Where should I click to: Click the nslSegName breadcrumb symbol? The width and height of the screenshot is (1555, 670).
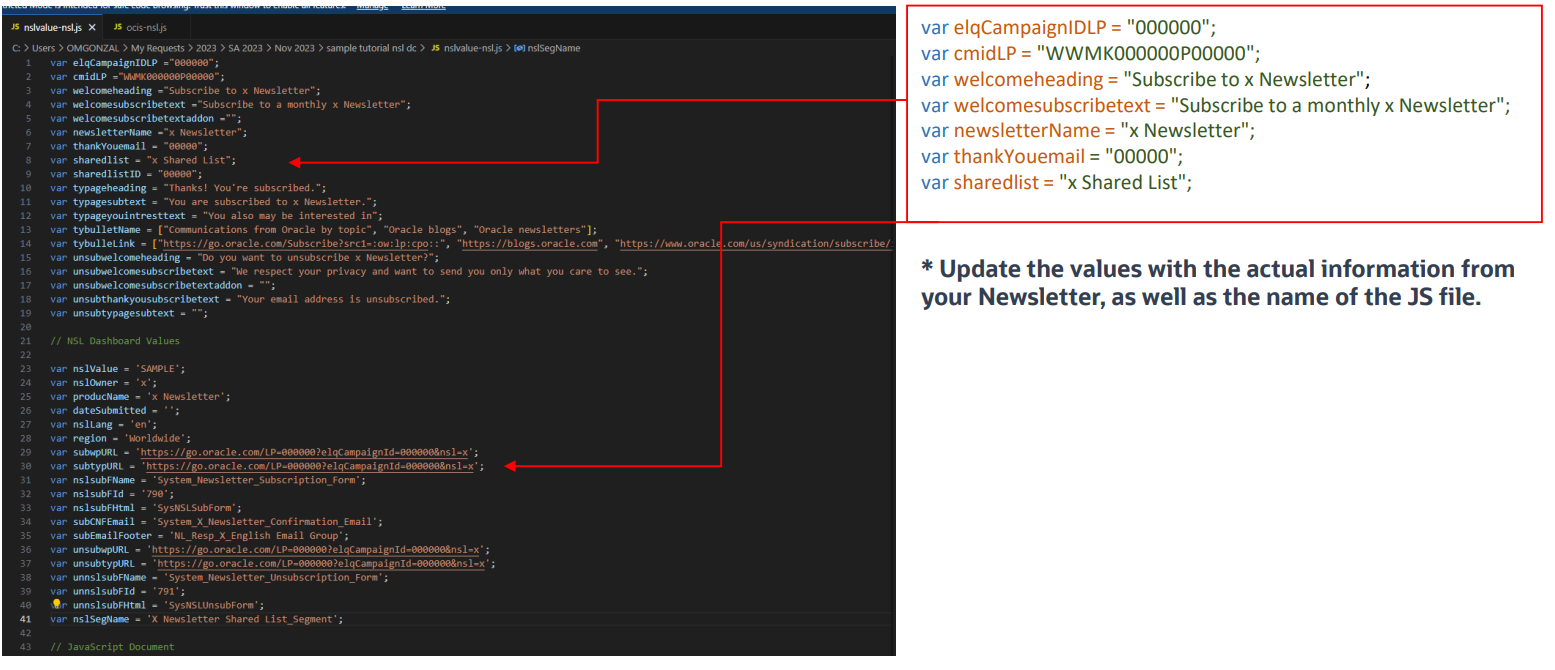554,48
